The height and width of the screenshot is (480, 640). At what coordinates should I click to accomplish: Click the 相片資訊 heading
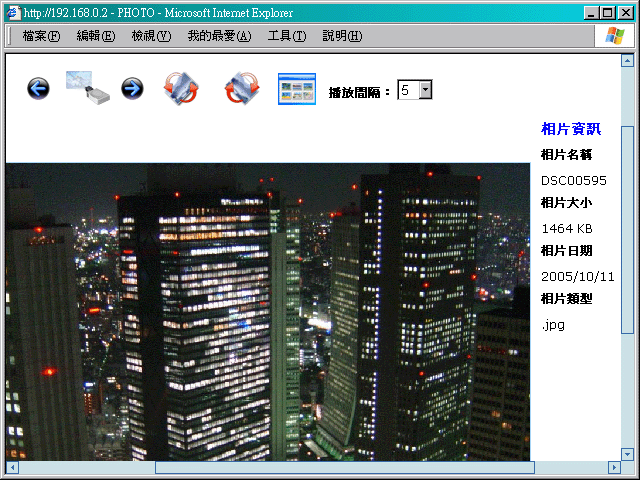(x=571, y=129)
